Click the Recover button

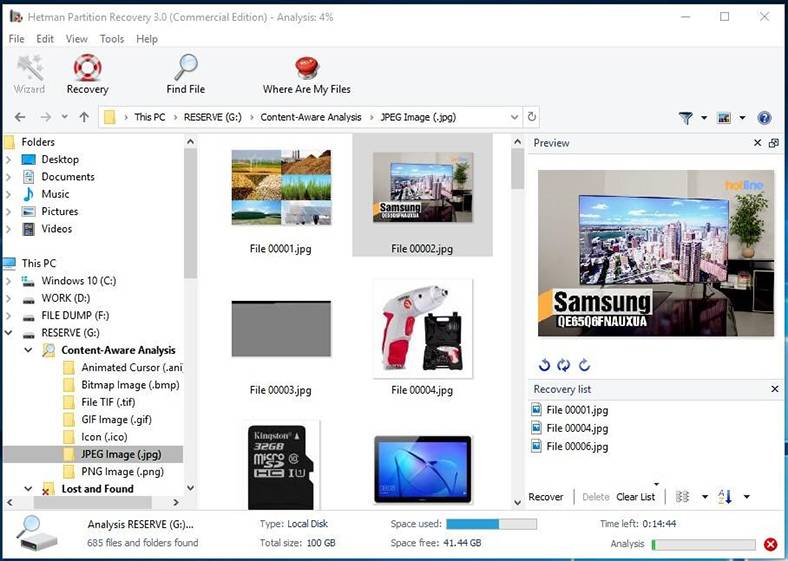pyautogui.click(x=546, y=497)
